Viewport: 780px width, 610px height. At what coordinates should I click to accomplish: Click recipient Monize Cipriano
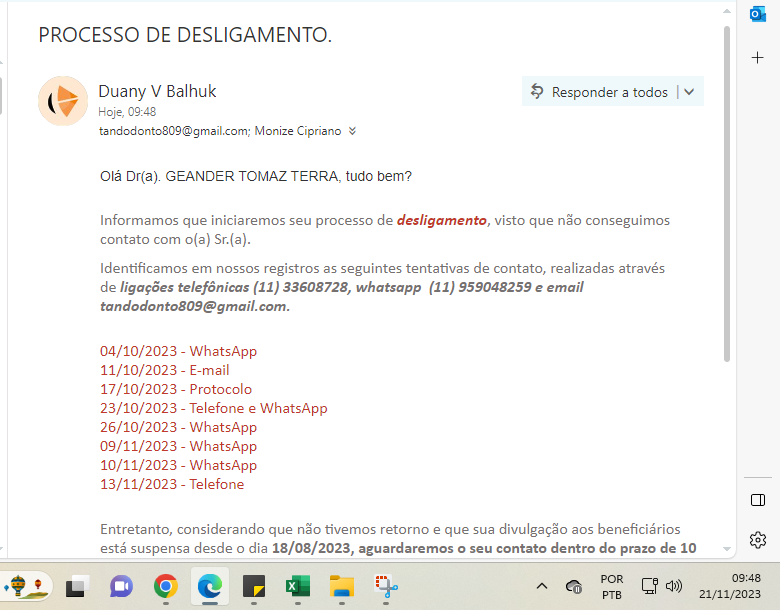point(298,131)
